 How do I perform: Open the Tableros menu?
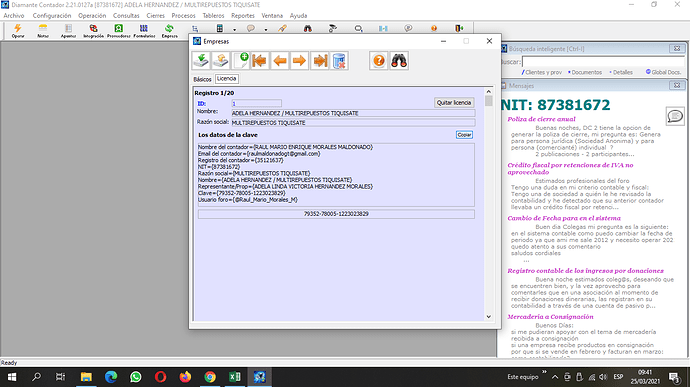tap(213, 15)
